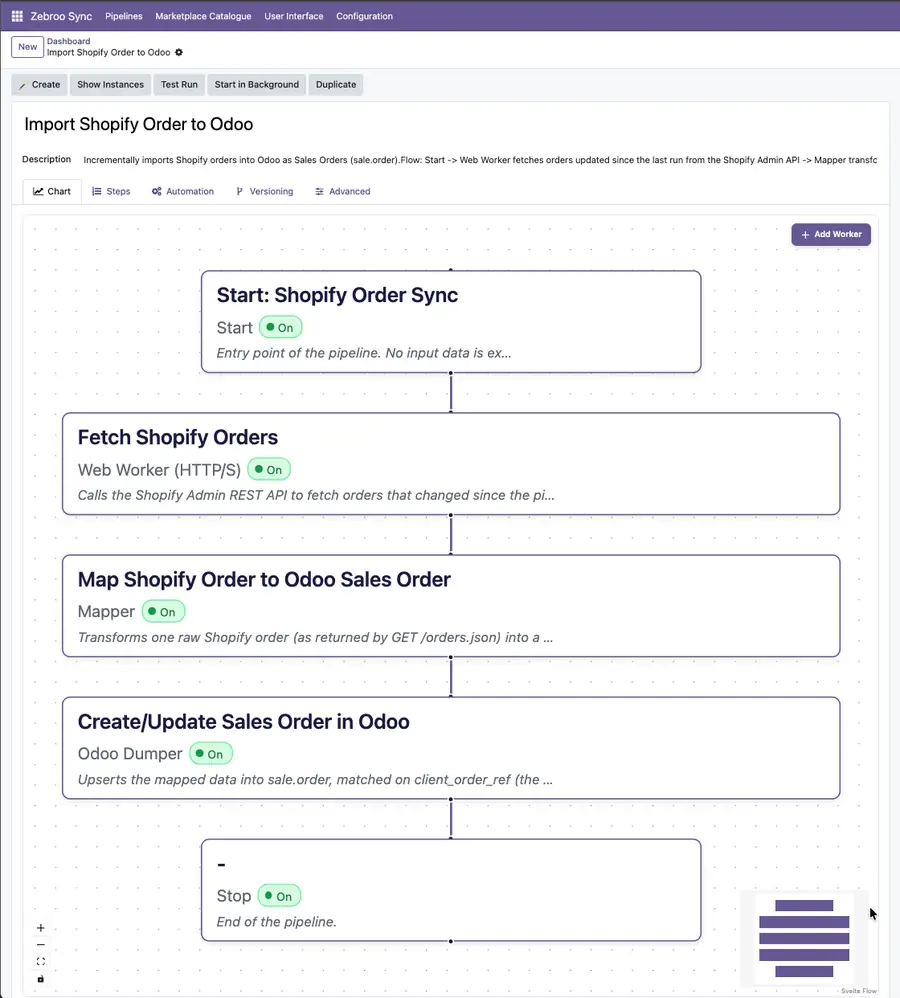
Task: Click the Add Worker button
Action: [831, 234]
